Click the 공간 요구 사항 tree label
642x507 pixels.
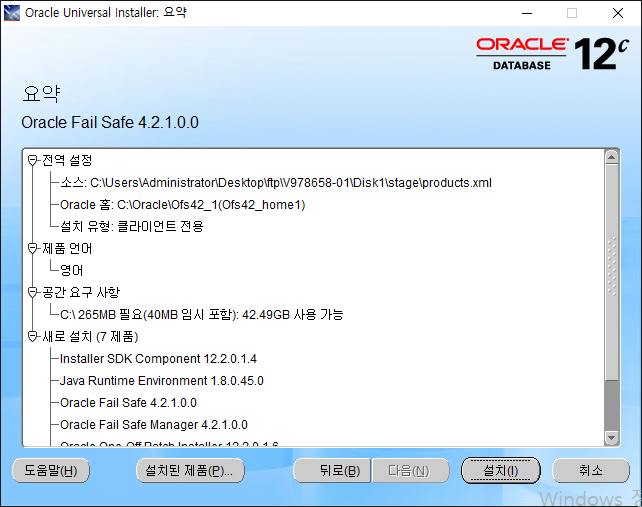click(81, 292)
